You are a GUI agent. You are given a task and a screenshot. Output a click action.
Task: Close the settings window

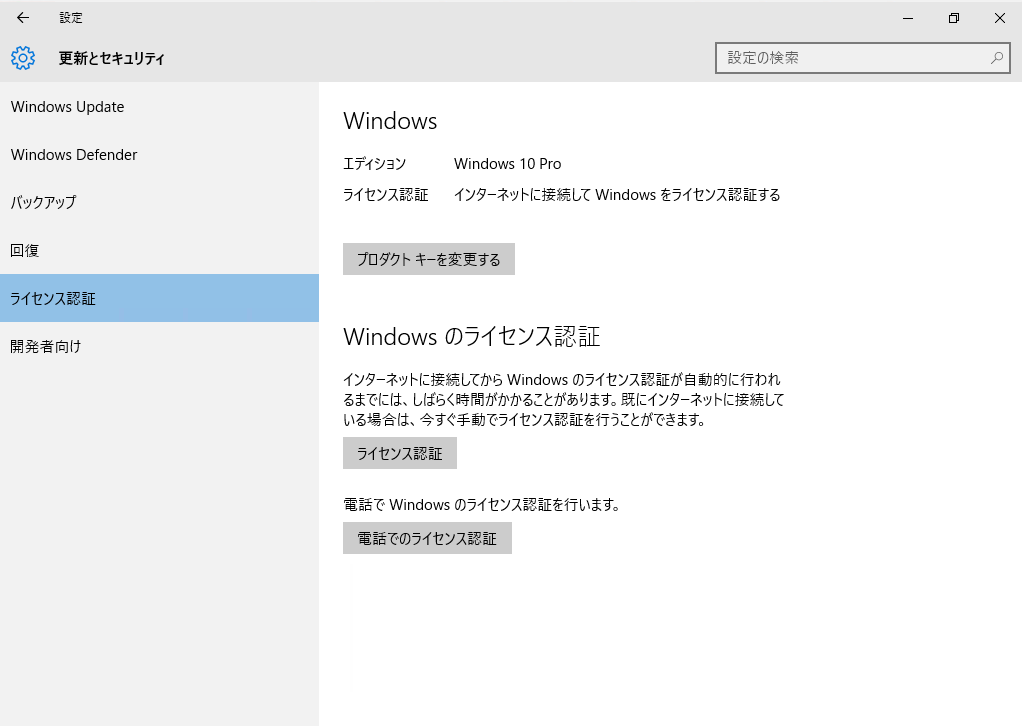(x=999, y=18)
